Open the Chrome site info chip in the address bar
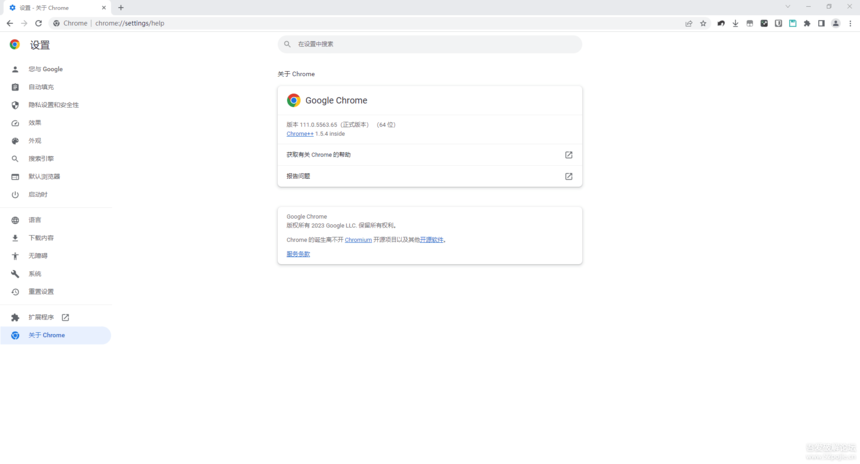 (x=70, y=24)
